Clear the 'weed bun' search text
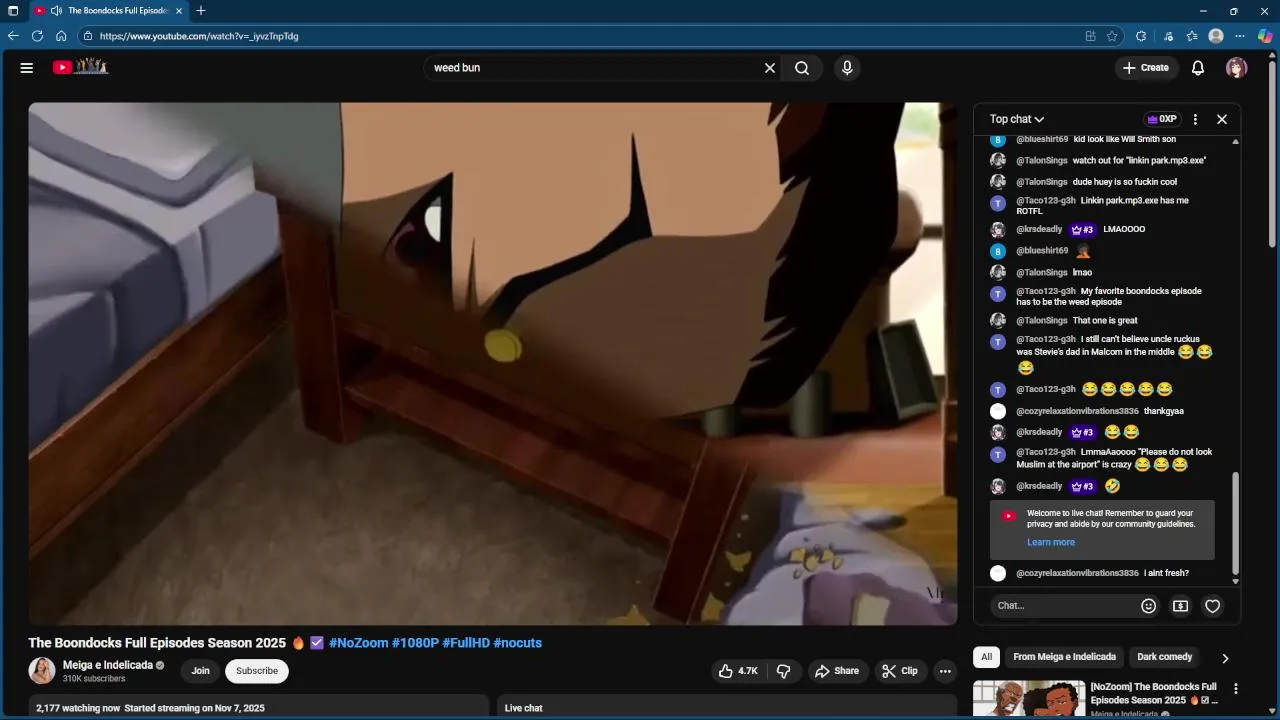 coord(770,68)
